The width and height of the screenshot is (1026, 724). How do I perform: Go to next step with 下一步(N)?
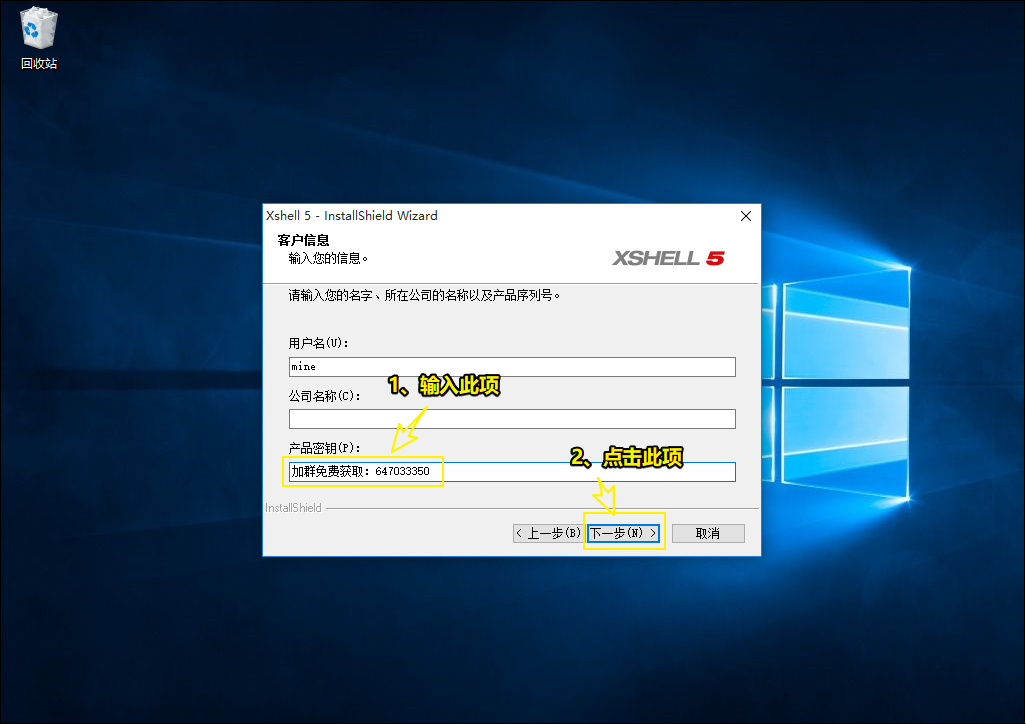tap(623, 533)
